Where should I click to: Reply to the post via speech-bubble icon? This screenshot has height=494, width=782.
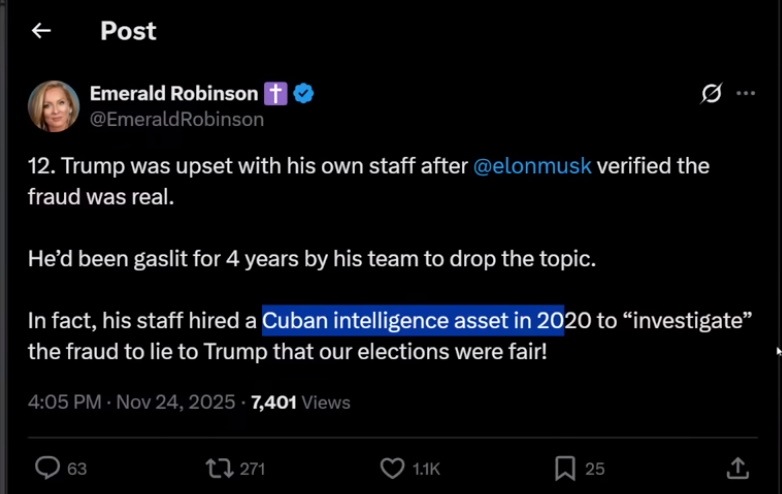point(47,467)
